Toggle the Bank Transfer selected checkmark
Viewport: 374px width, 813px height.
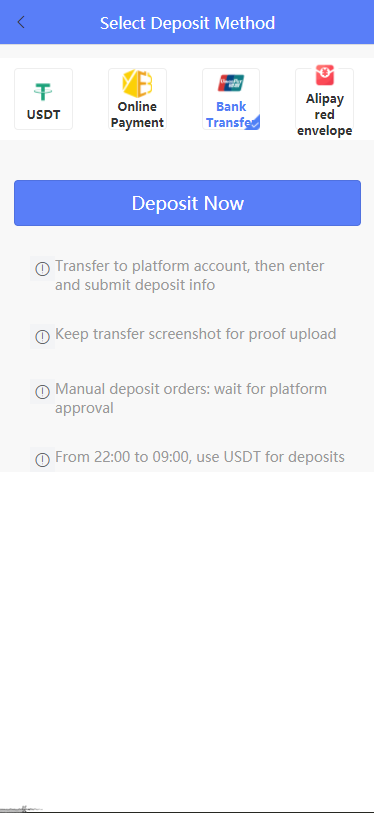(x=252, y=122)
